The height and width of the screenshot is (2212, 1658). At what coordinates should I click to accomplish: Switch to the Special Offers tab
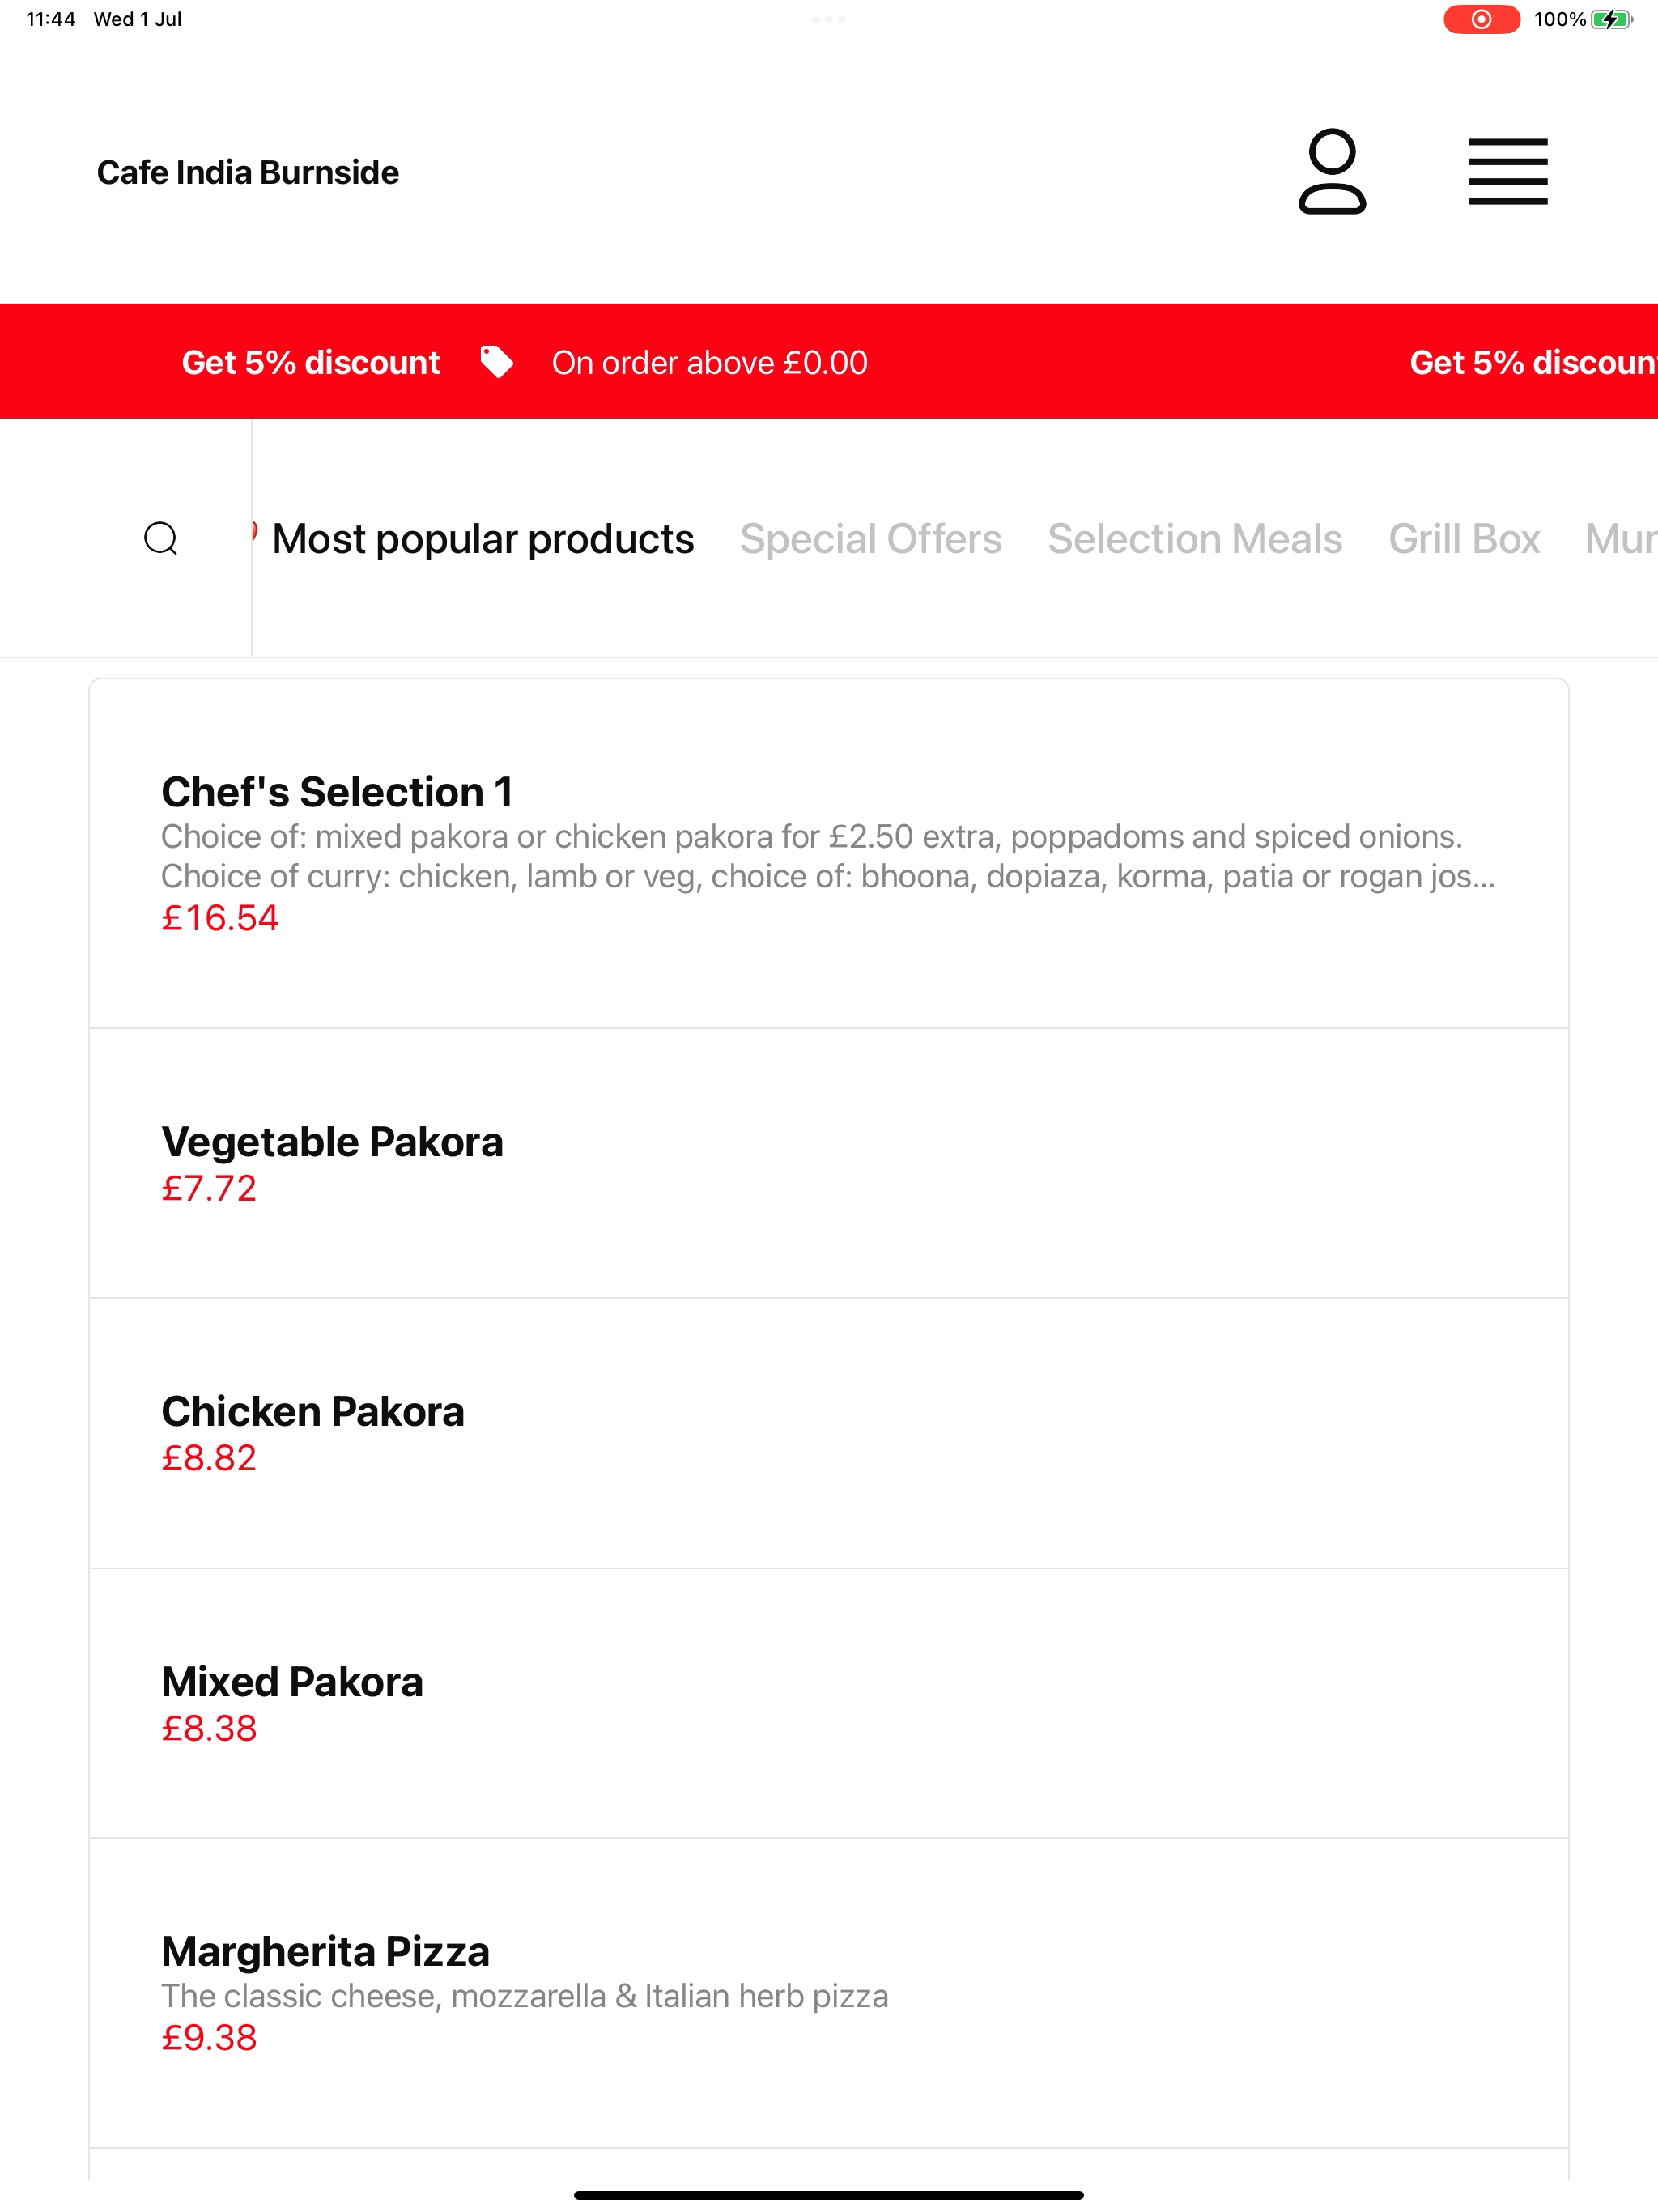[x=870, y=539]
